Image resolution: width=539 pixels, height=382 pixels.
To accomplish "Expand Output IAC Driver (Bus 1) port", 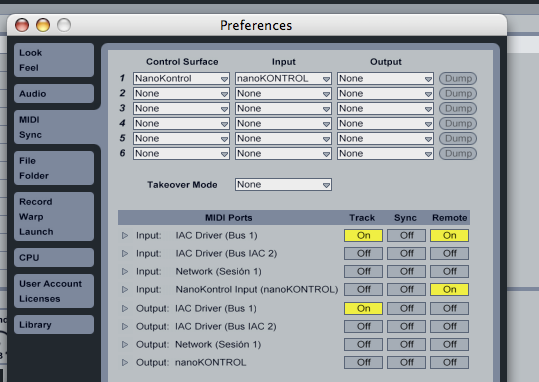I will tap(125, 308).
